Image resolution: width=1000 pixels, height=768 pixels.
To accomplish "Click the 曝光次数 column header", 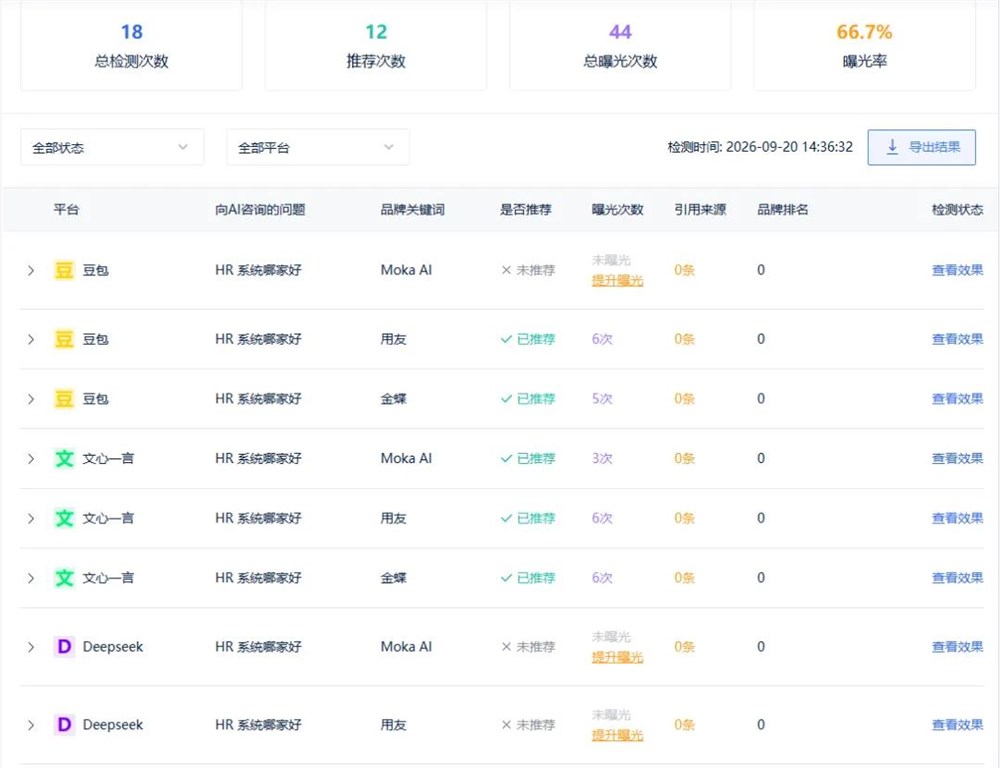I will [x=617, y=210].
